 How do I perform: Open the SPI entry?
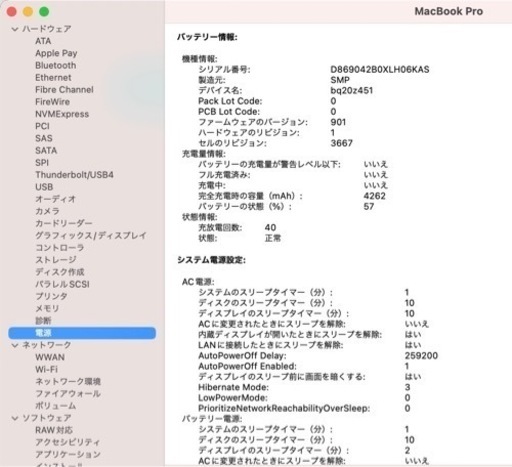[42, 163]
